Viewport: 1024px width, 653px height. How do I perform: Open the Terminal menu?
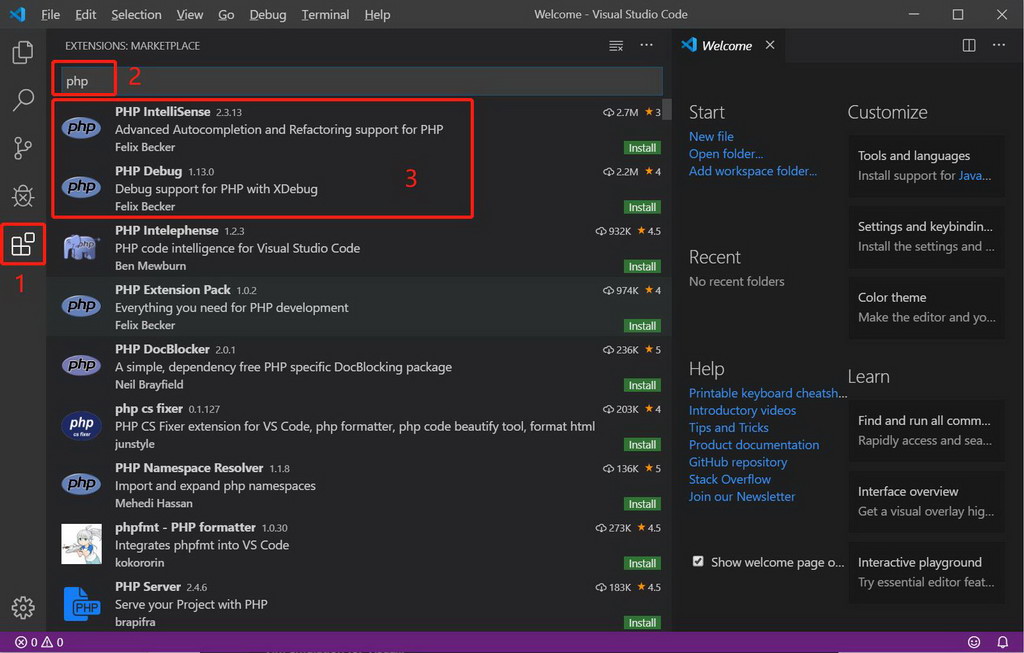tap(325, 14)
